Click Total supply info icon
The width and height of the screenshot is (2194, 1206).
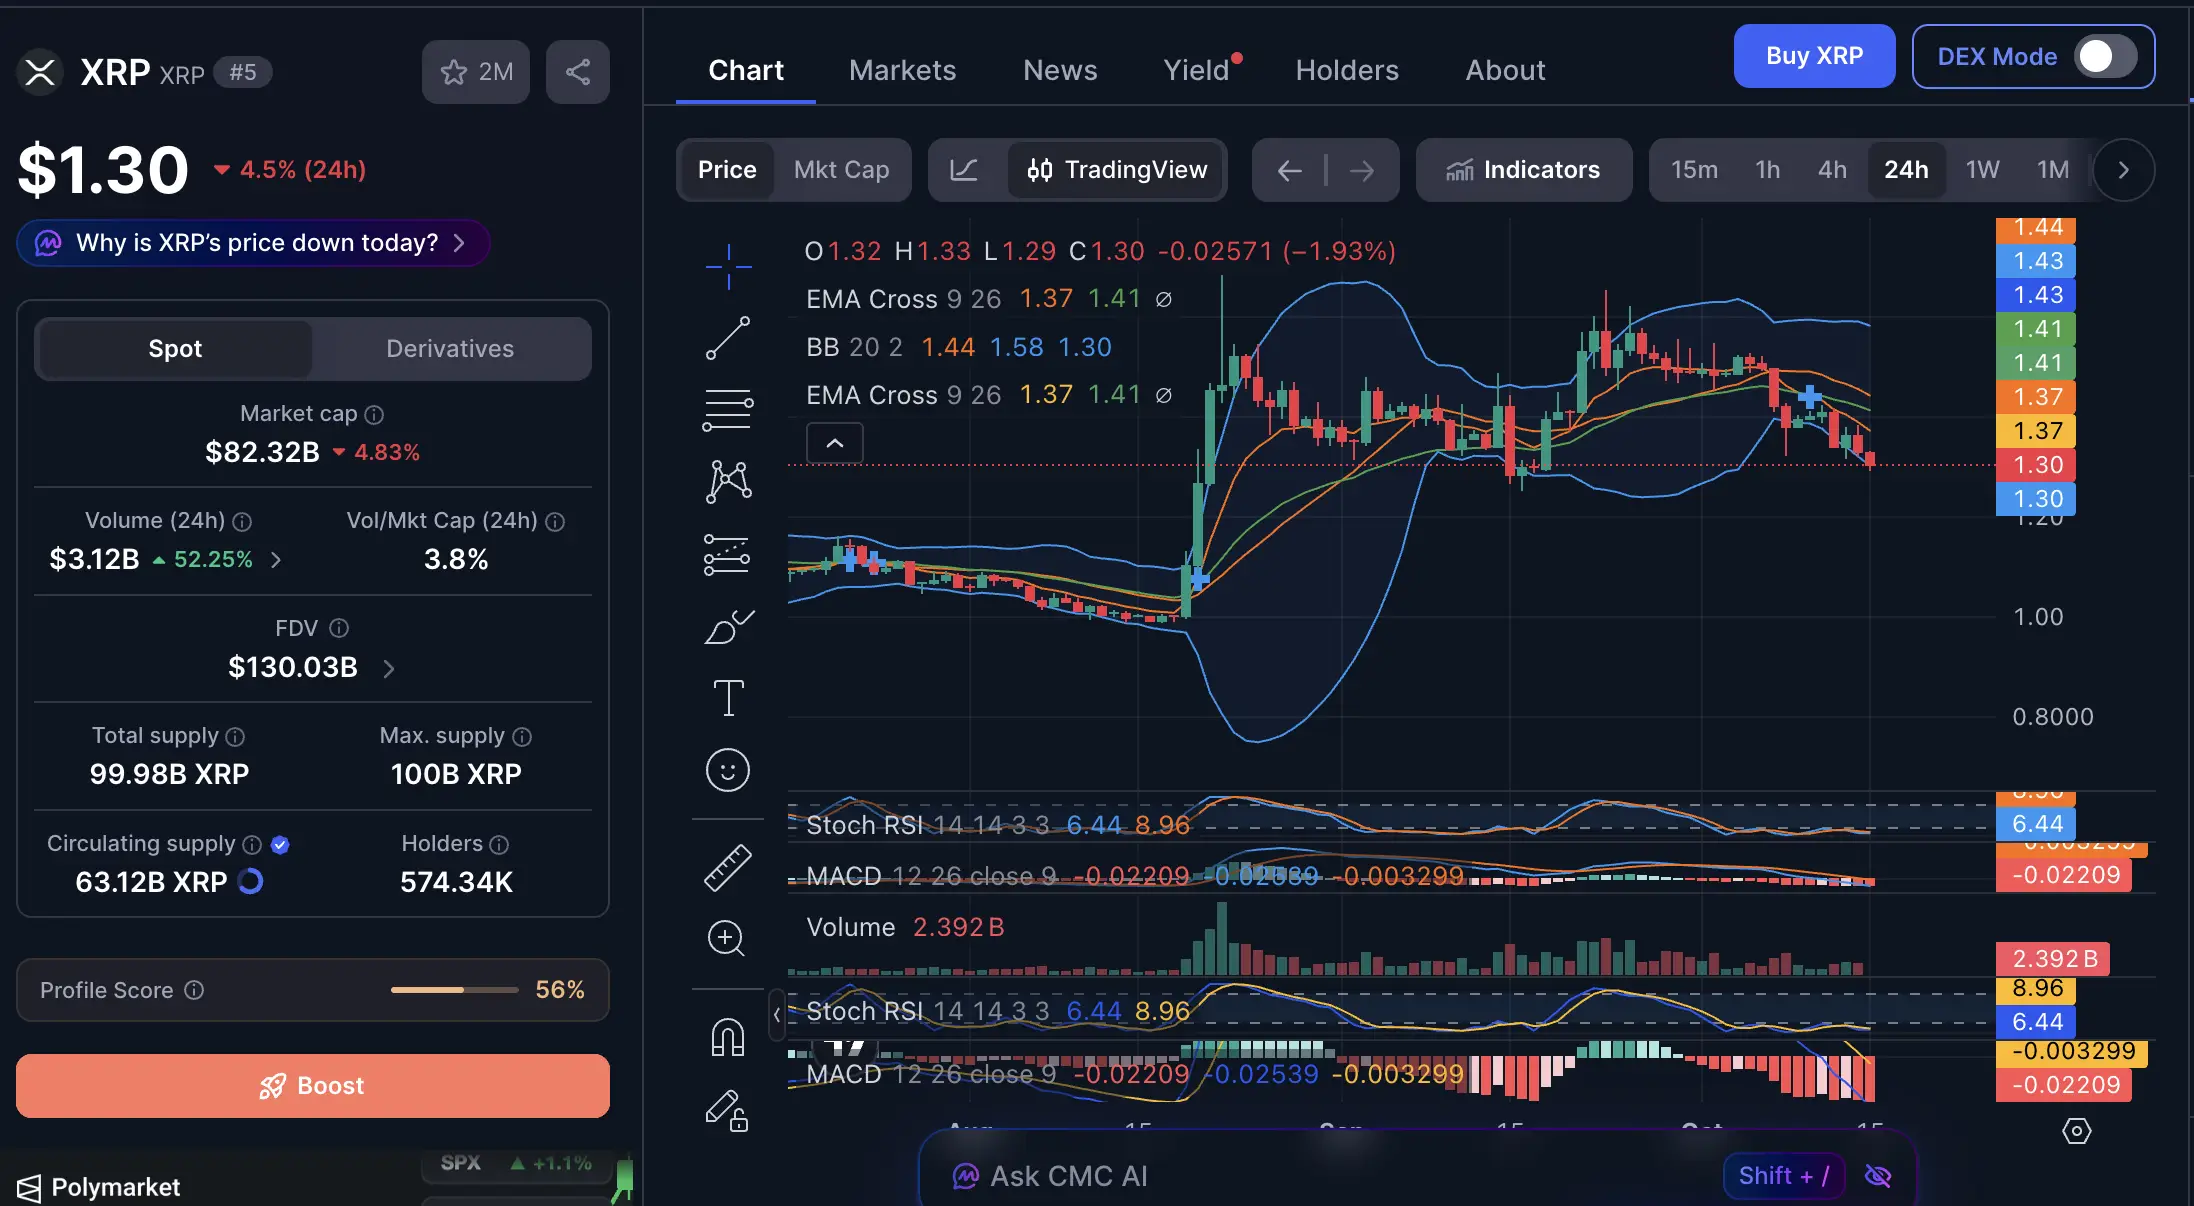(235, 737)
